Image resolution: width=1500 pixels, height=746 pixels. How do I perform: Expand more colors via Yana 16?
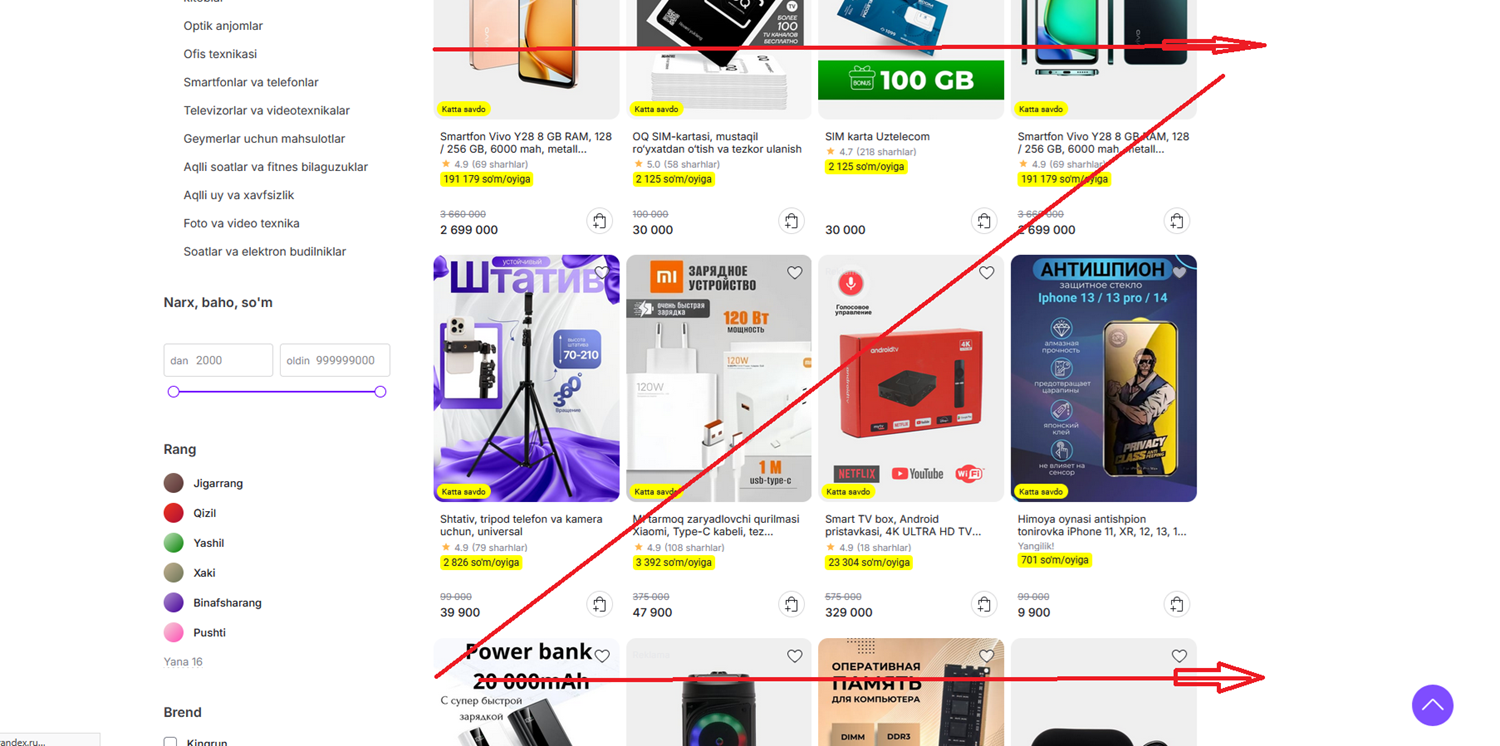[183, 662]
